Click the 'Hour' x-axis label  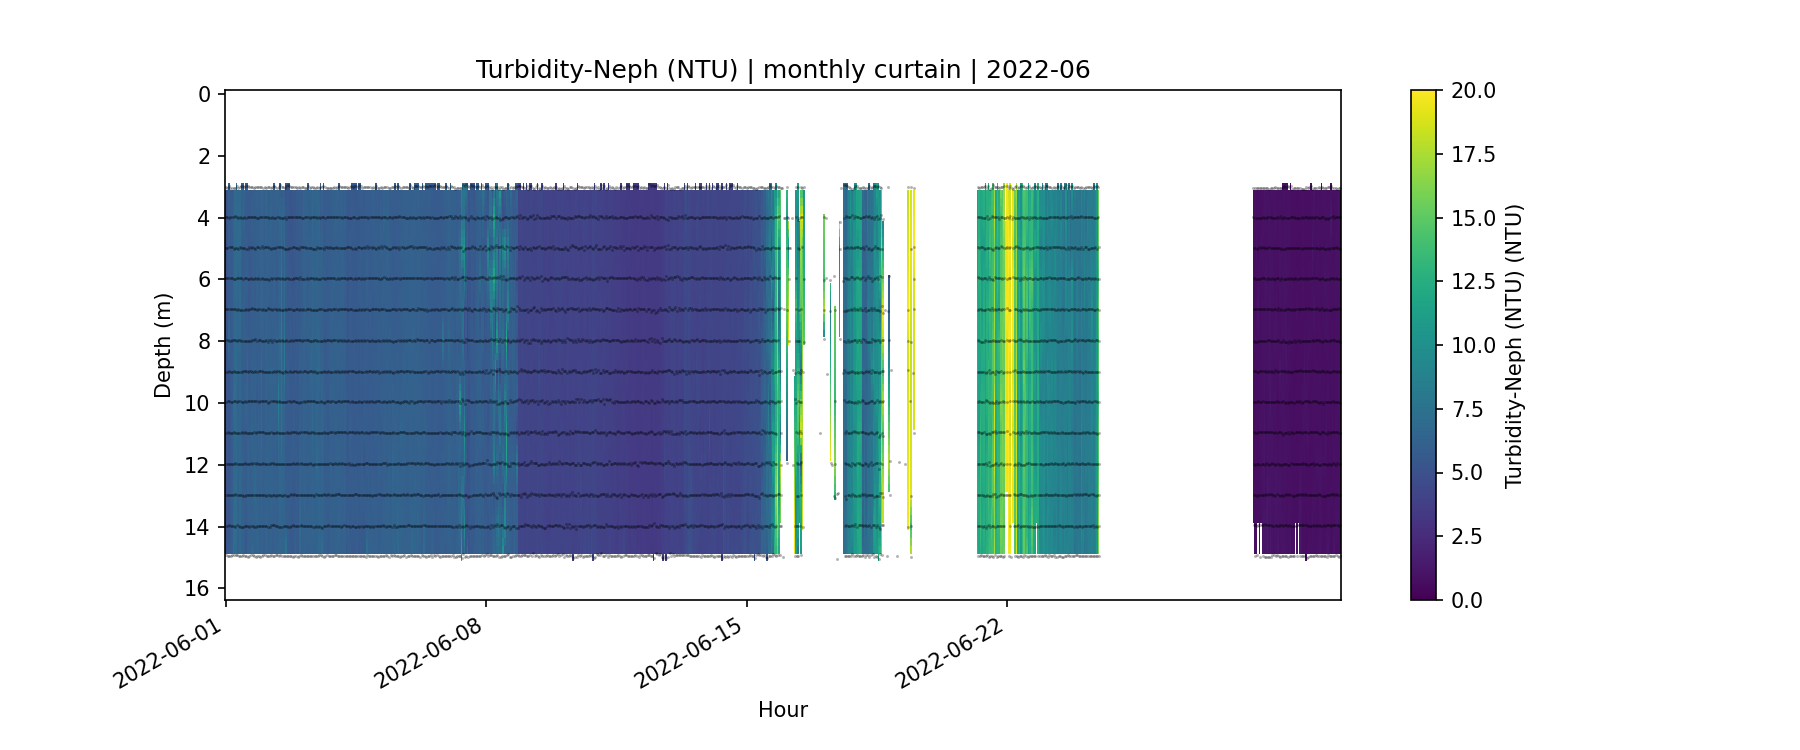click(782, 710)
